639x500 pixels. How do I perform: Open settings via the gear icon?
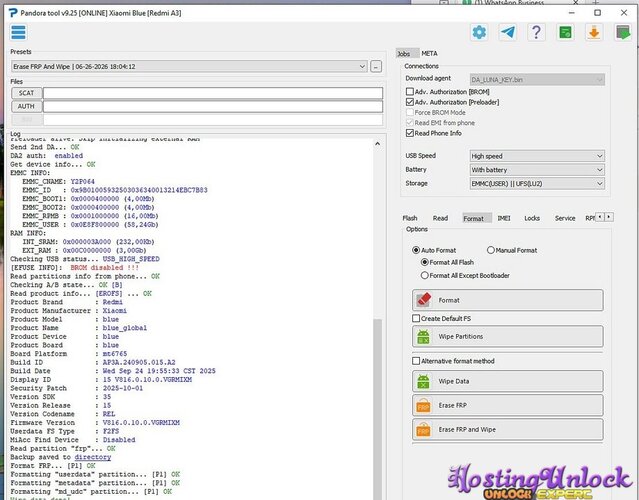coord(479,32)
